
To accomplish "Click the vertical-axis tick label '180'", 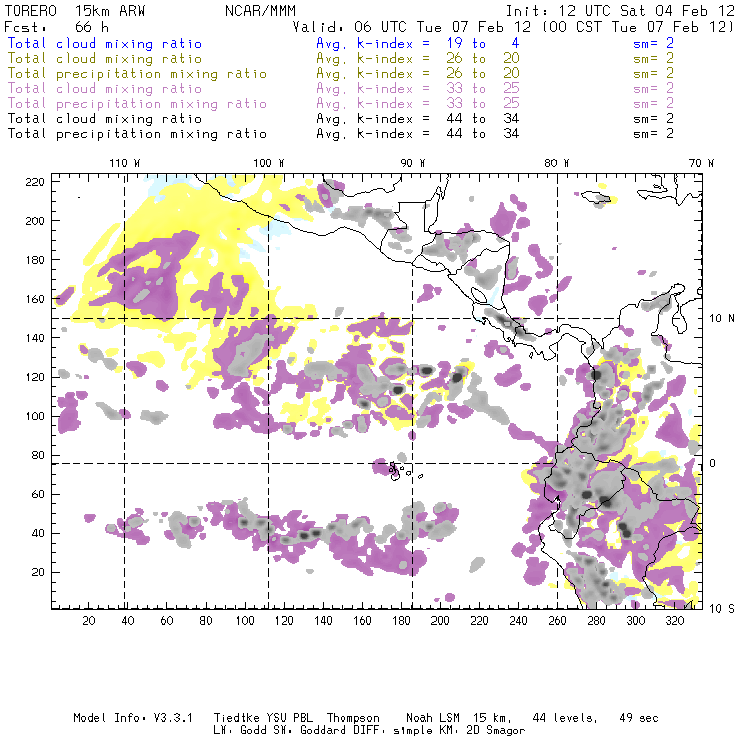I will [x=35, y=260].
